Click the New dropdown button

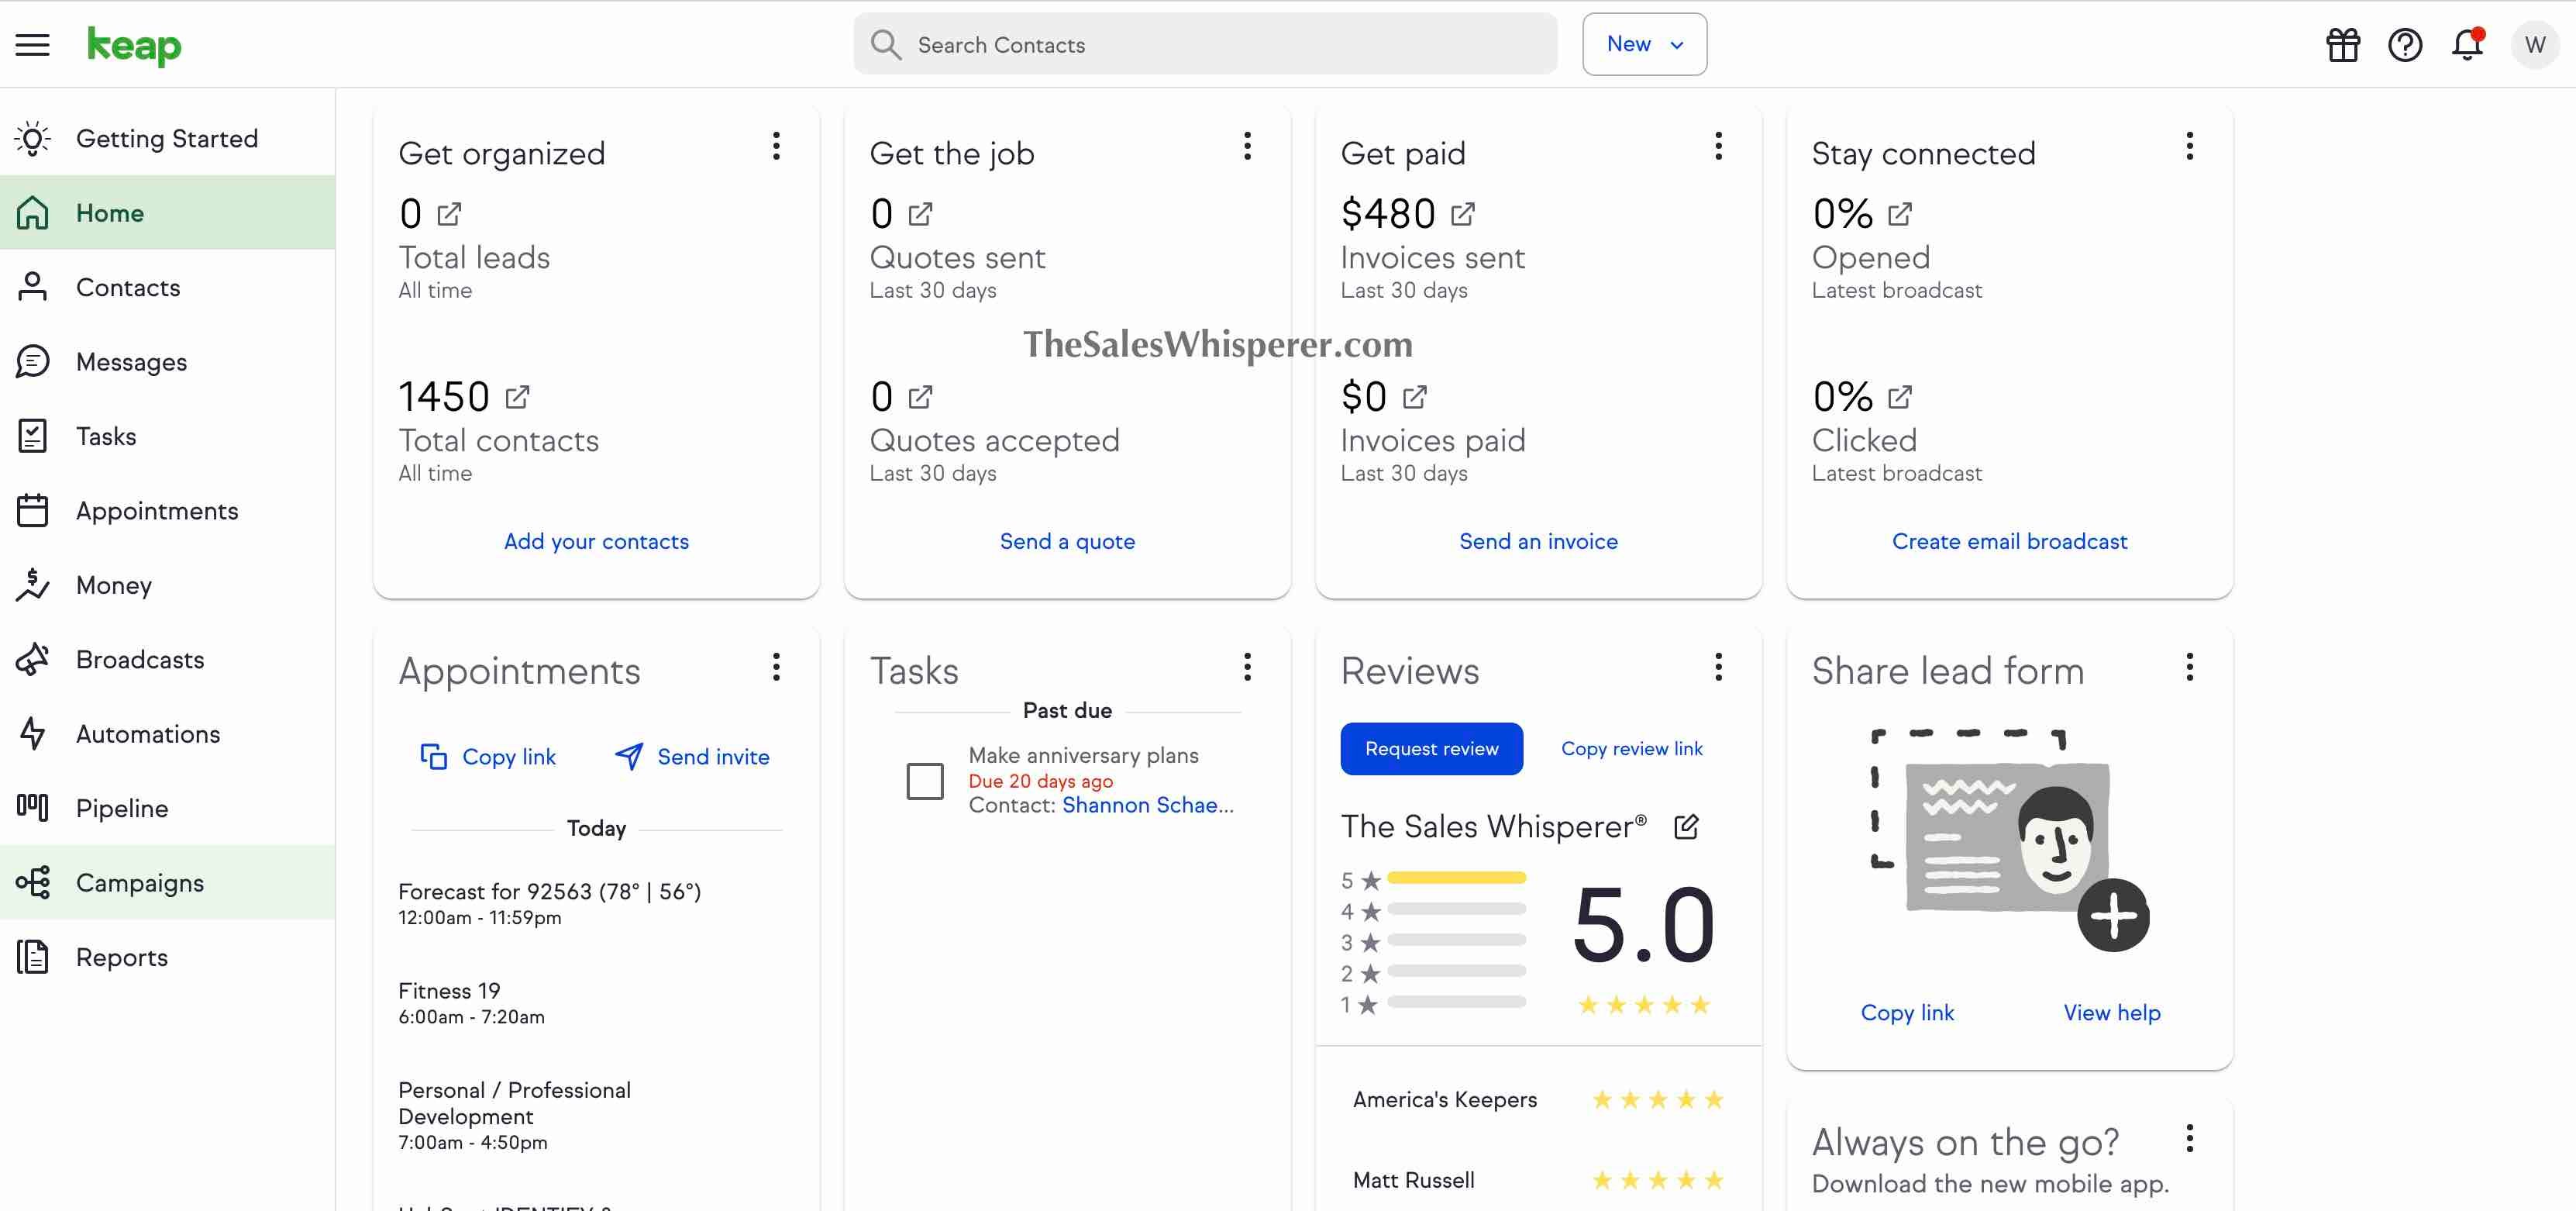[x=1643, y=43]
